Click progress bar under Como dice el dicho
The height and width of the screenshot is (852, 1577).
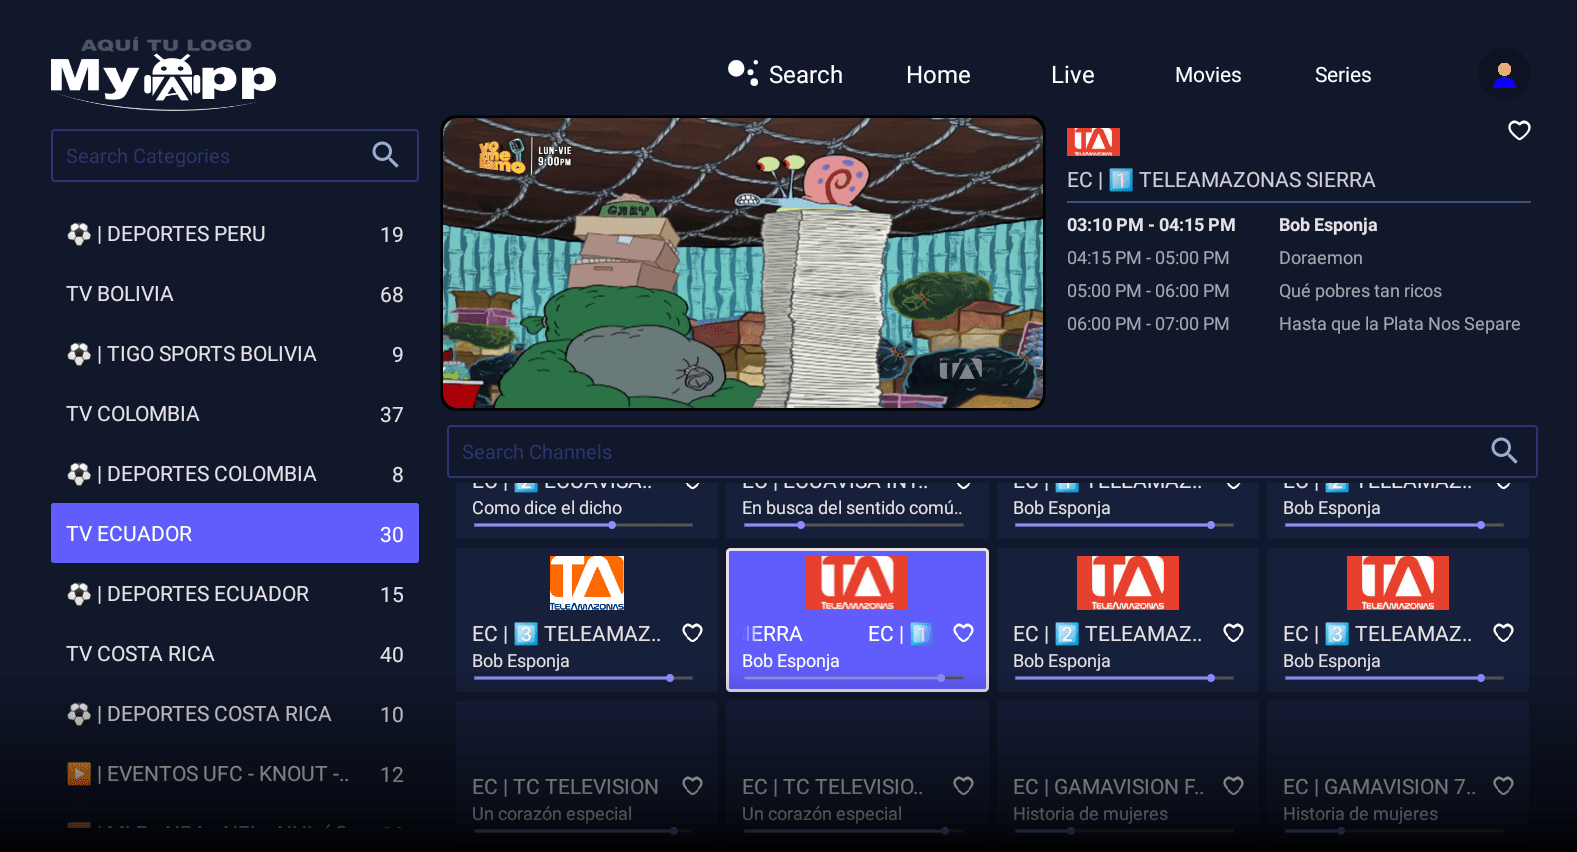point(583,525)
